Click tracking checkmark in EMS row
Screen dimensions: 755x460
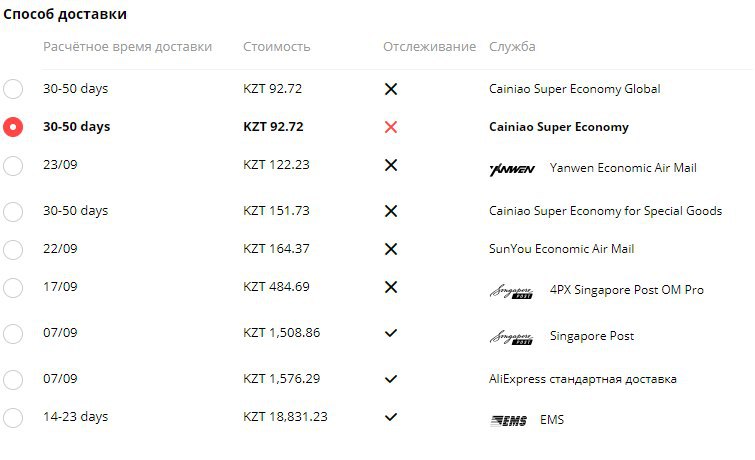391,417
